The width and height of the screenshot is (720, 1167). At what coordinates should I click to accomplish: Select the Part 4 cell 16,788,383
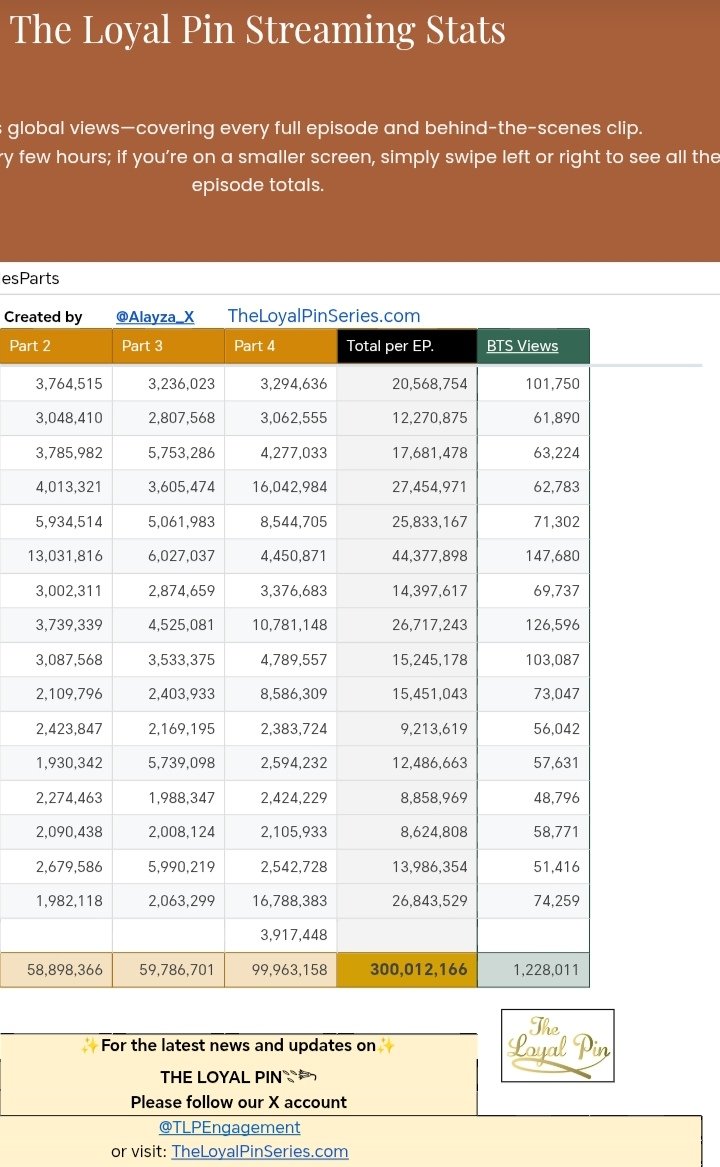click(280, 901)
